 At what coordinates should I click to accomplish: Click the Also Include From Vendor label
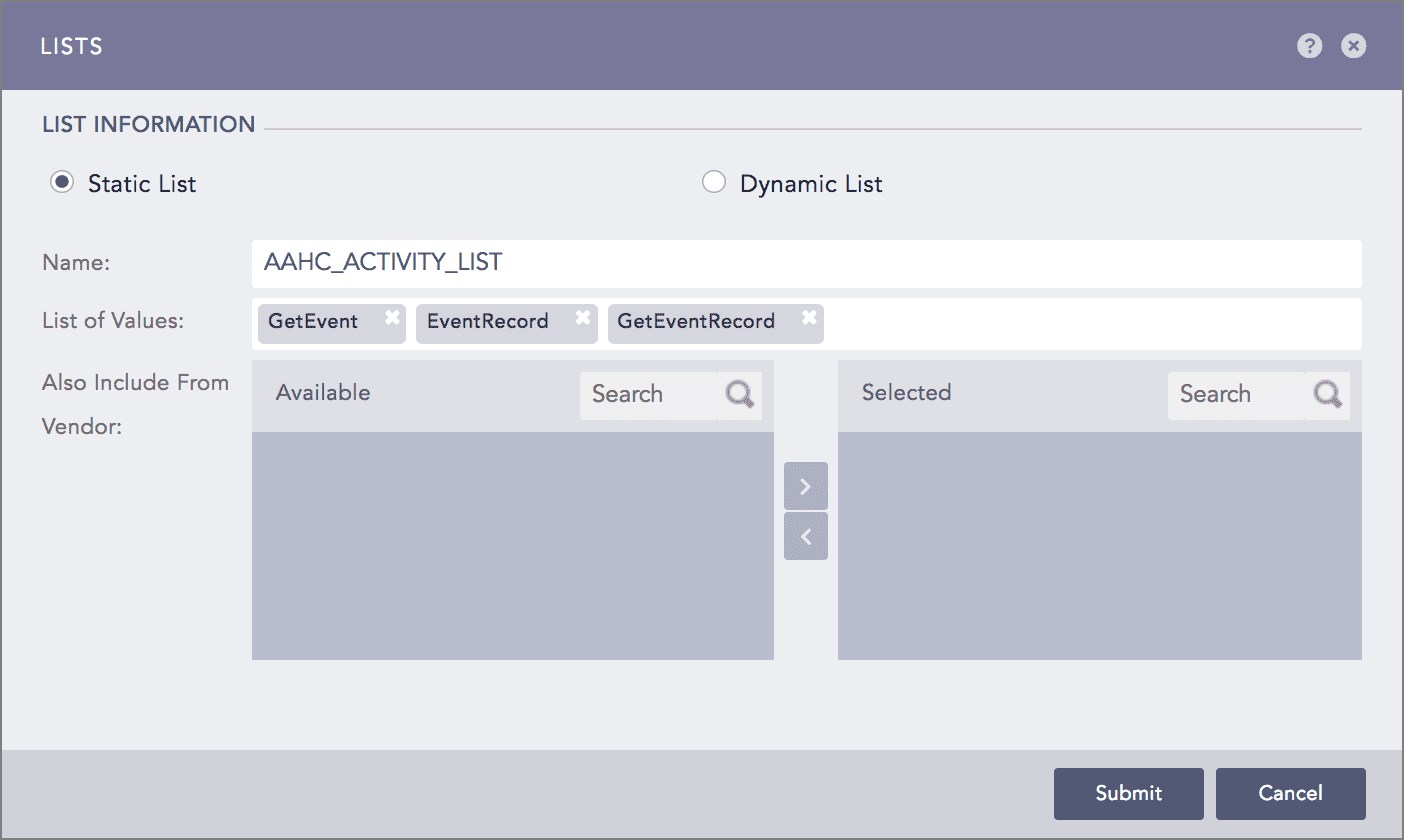[x=135, y=404]
